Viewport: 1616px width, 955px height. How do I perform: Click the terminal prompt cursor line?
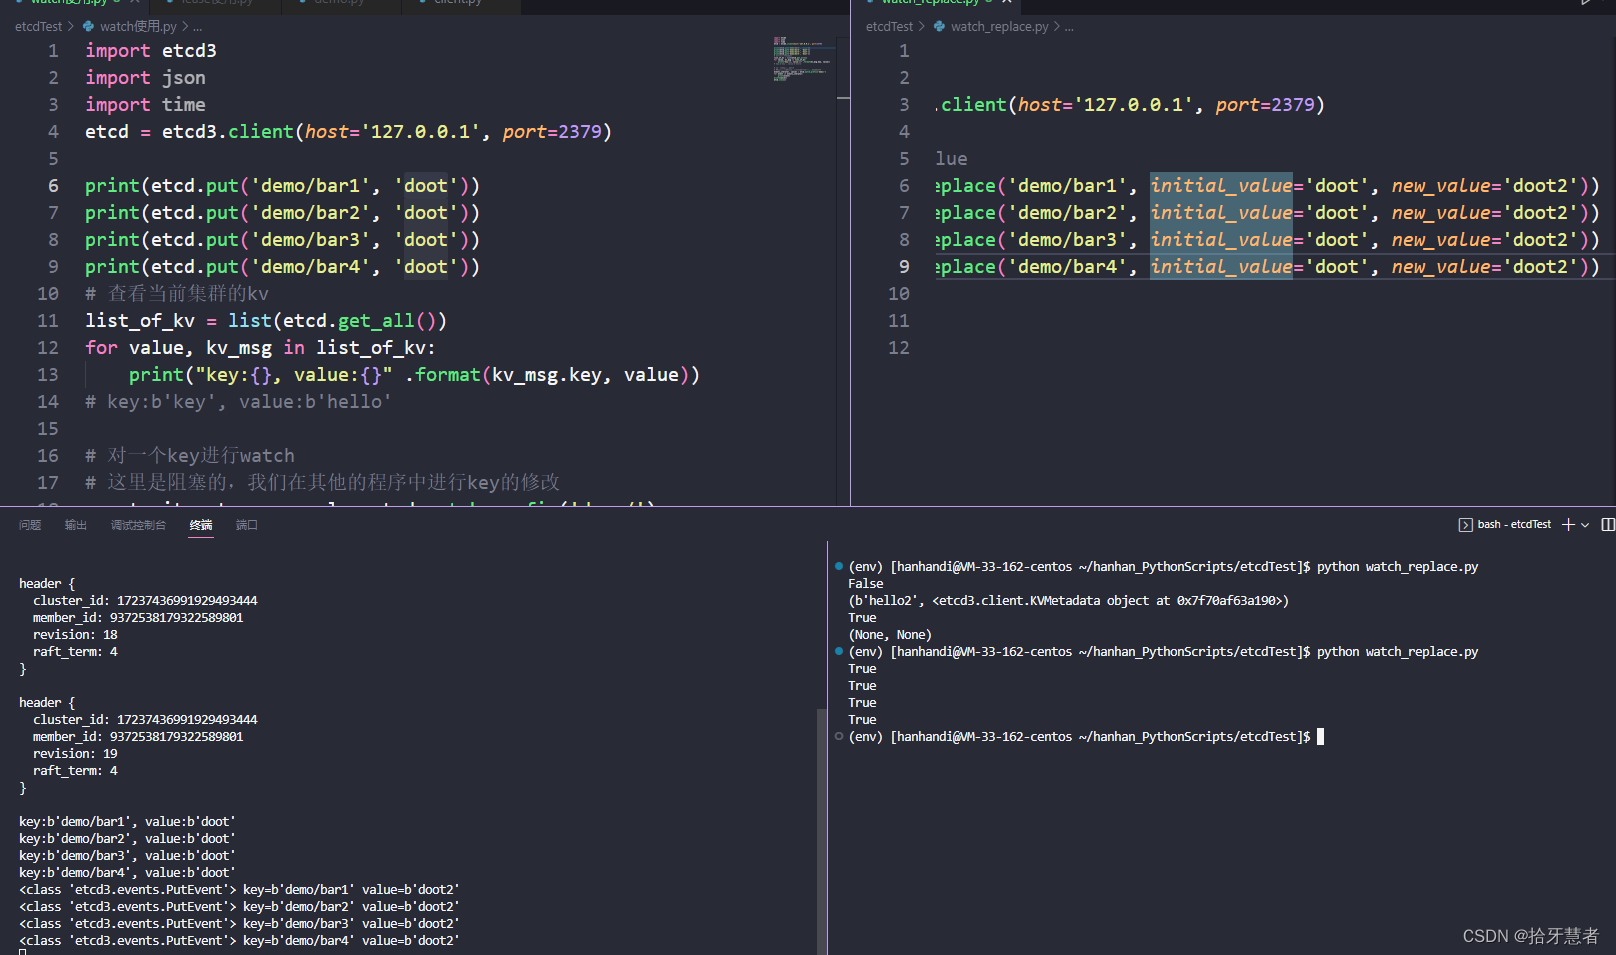(1086, 737)
